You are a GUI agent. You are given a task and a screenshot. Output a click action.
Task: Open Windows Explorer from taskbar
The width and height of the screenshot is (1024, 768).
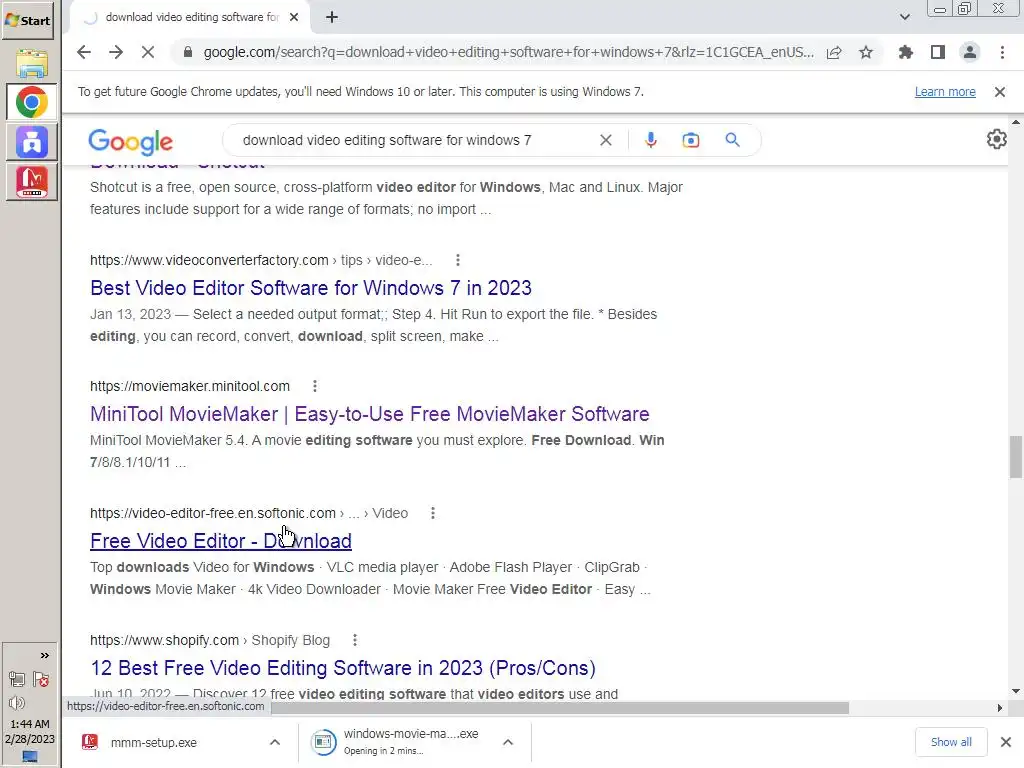[x=31, y=64]
